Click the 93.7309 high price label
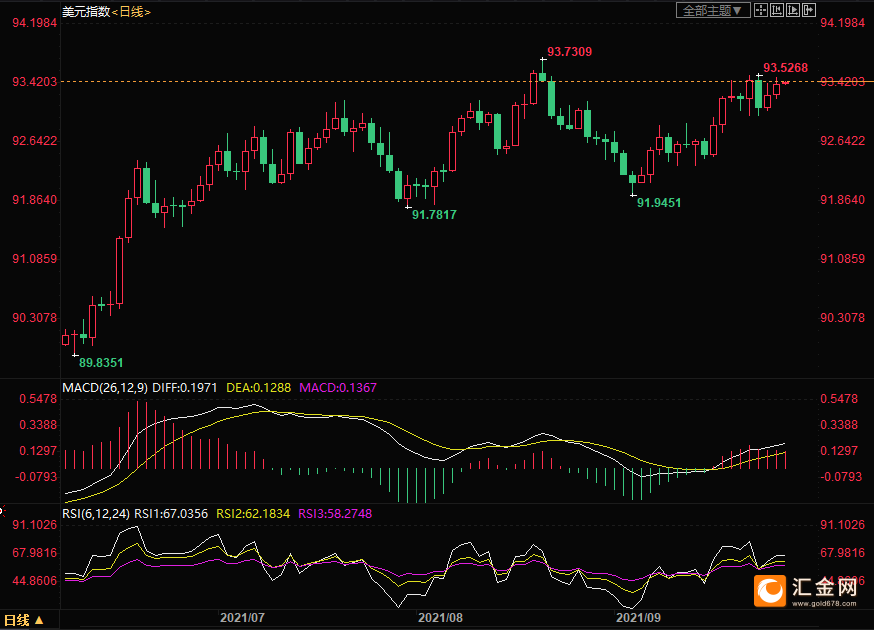Image resolution: width=874 pixels, height=630 pixels. click(569, 52)
